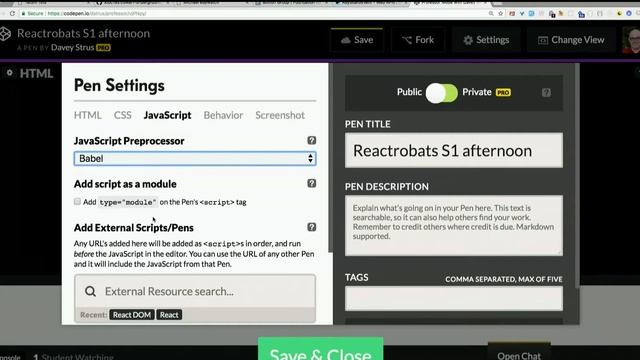Open help for Add script as module

[311, 183]
